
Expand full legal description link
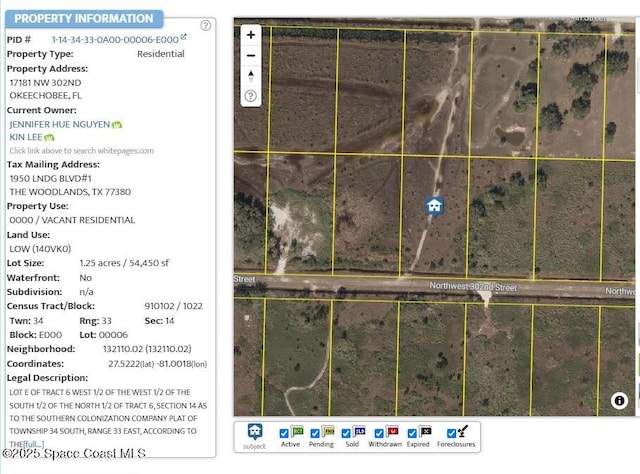[33, 444]
